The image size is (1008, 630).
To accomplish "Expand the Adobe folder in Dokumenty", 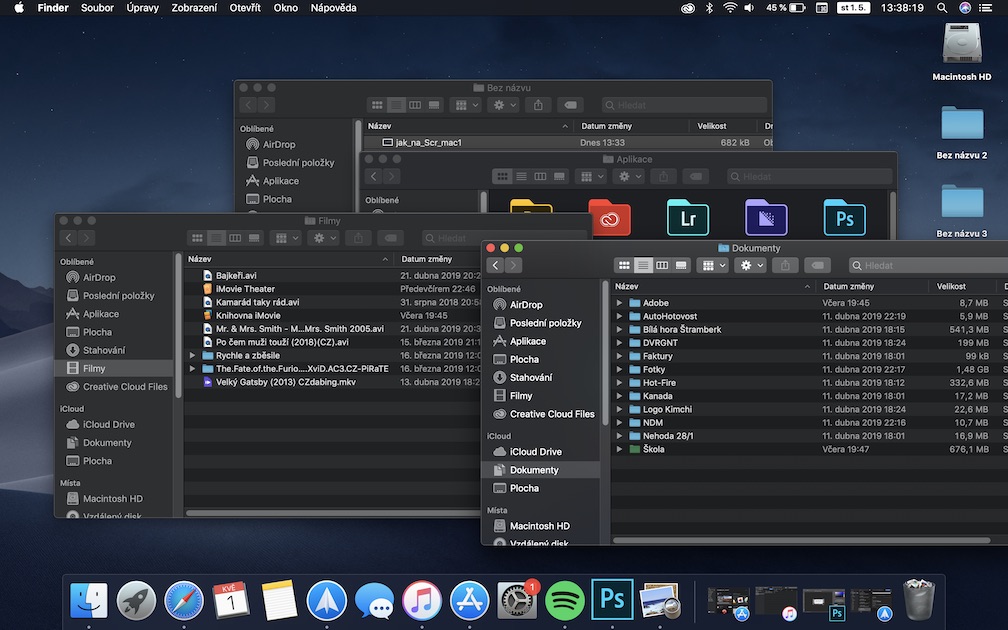I will click(x=620, y=303).
